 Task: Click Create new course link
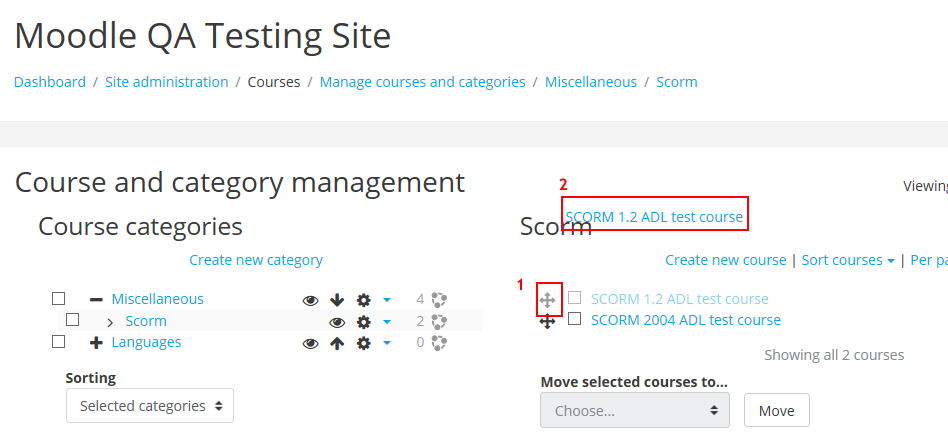[x=726, y=260]
